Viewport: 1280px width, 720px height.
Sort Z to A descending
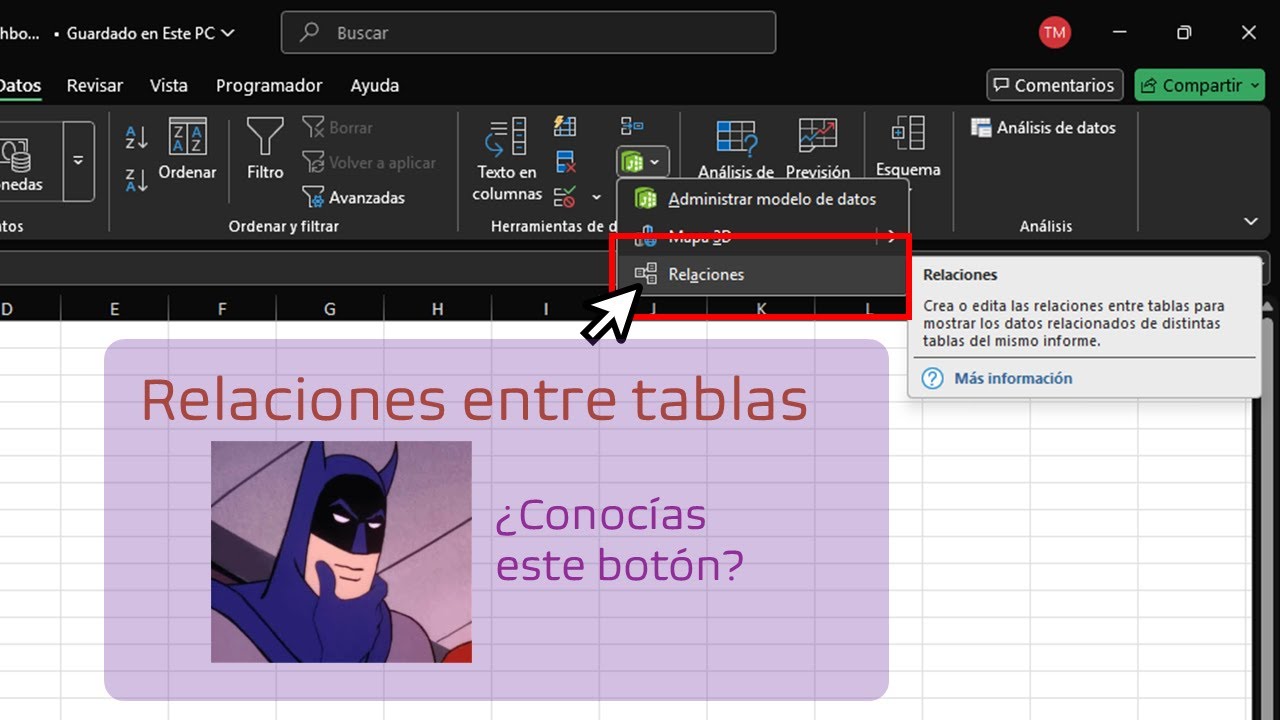137,180
